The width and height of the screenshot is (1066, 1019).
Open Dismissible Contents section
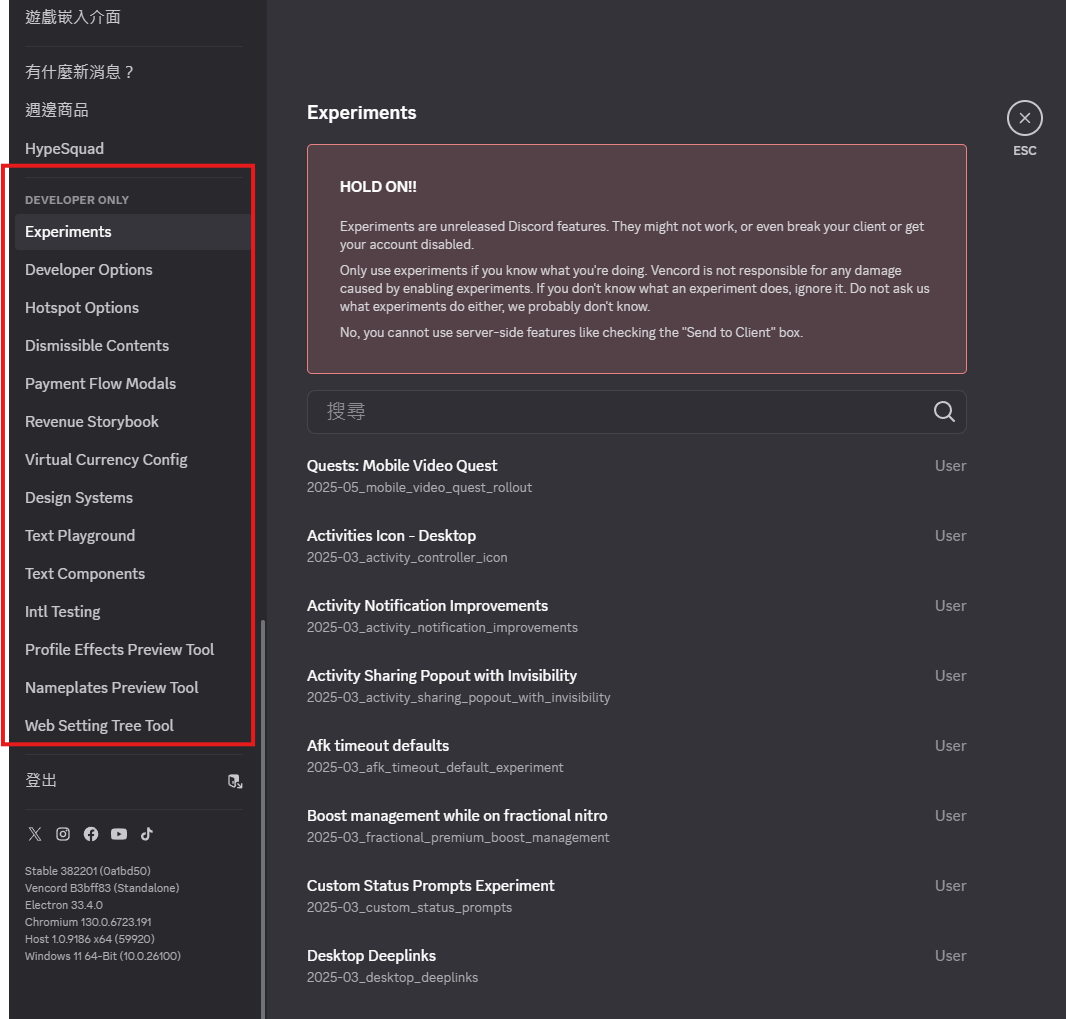coord(133,346)
